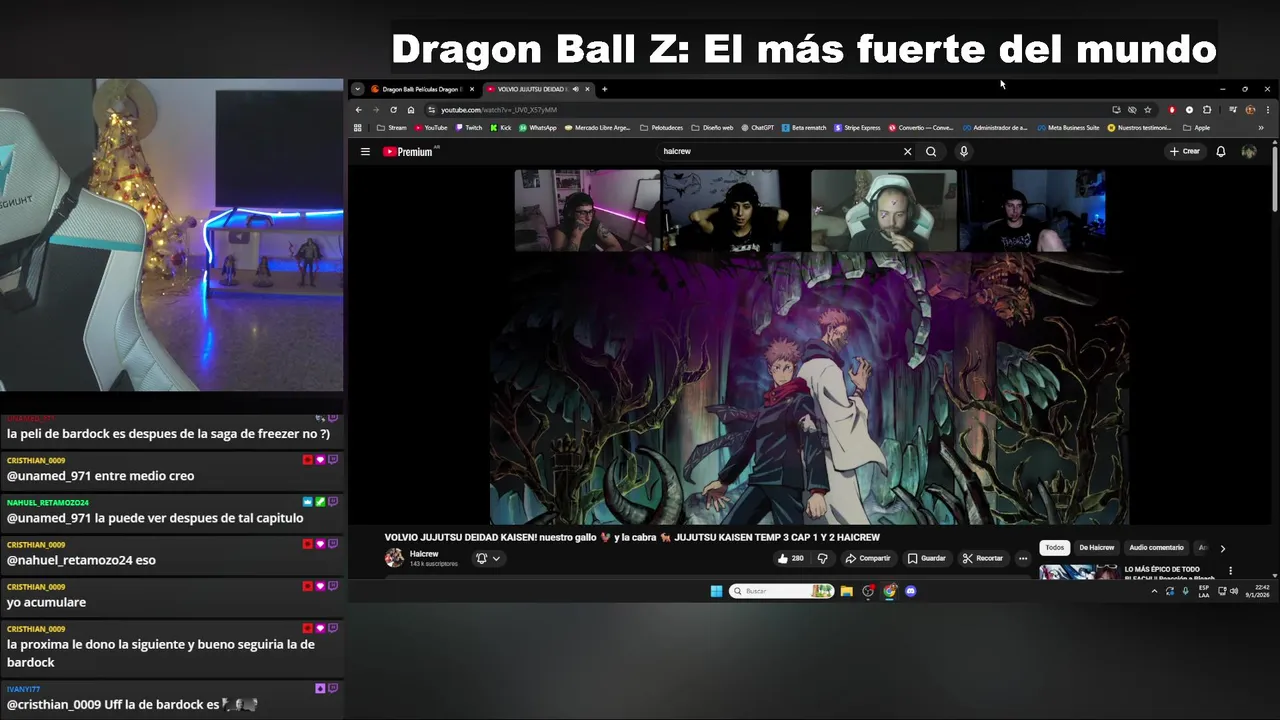The image size is (1280, 720).
Task: Reload the current page
Action: click(x=393, y=110)
